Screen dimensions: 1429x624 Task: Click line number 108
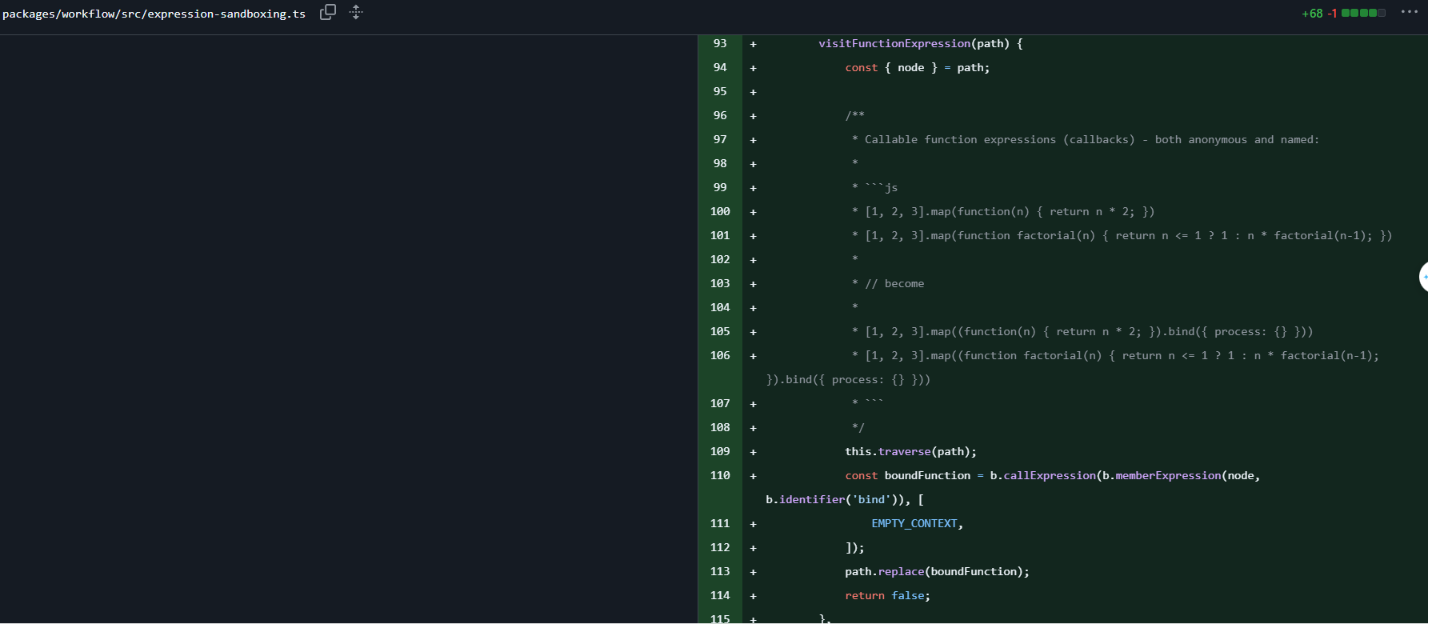[x=720, y=428]
